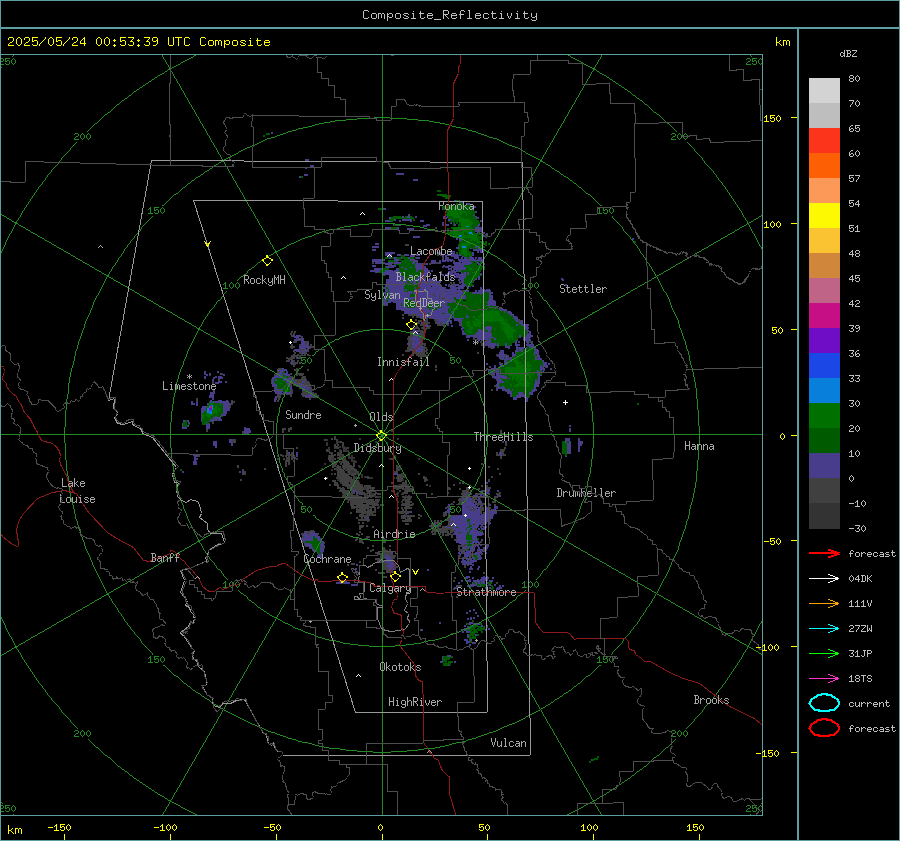Click the Calgary city label
The height and width of the screenshot is (841, 900).
click(x=390, y=588)
